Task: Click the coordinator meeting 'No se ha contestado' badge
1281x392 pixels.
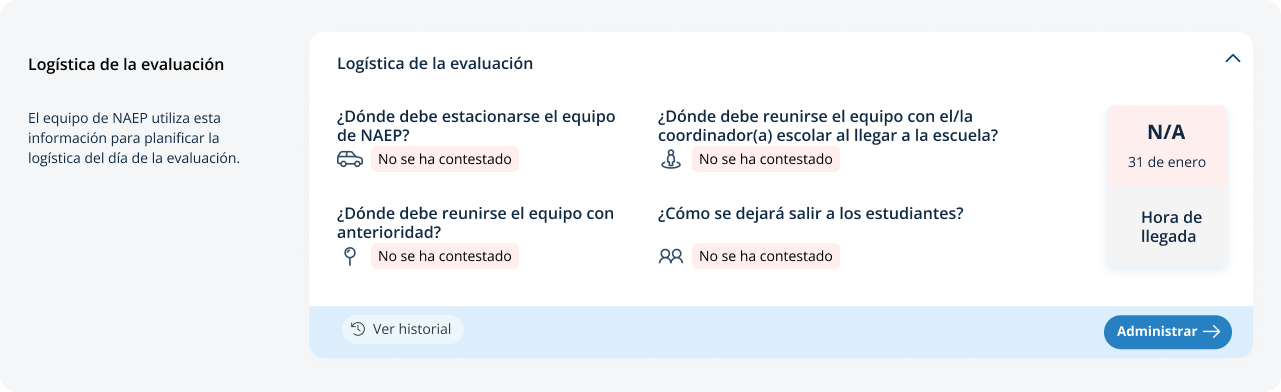Action: [766, 159]
